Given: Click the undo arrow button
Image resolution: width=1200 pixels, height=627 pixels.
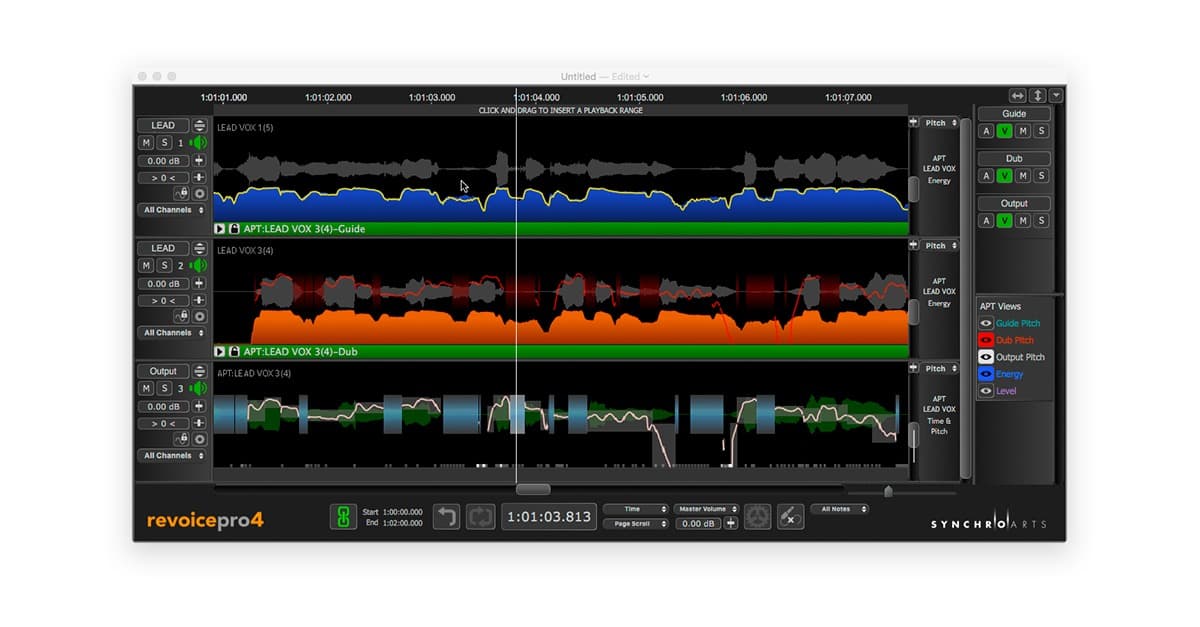Looking at the screenshot, I should click(446, 517).
